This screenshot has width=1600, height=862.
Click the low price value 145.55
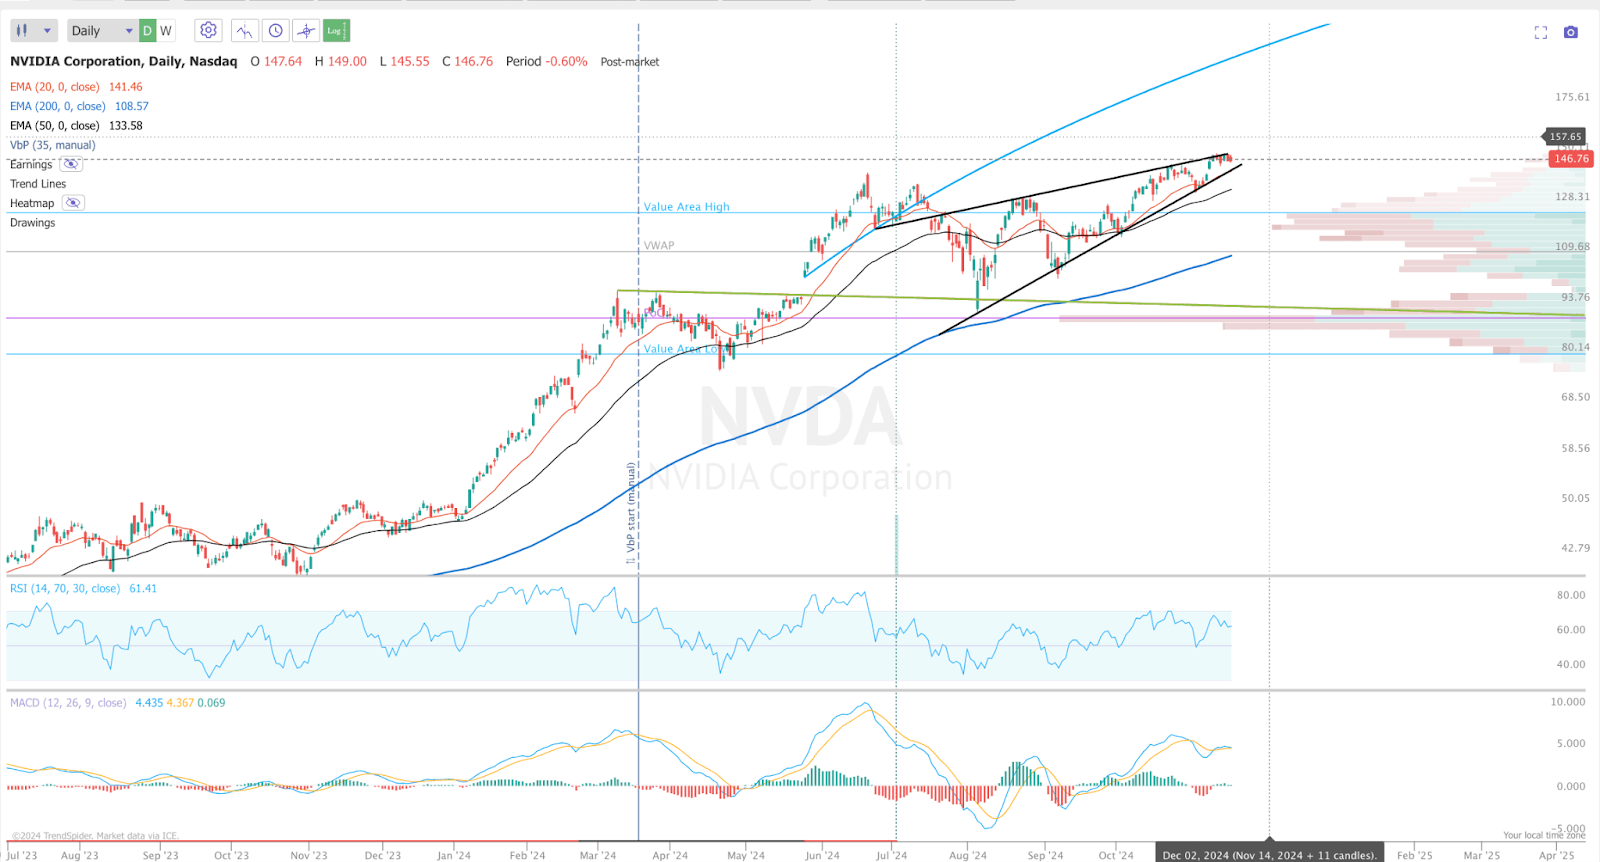pos(410,61)
